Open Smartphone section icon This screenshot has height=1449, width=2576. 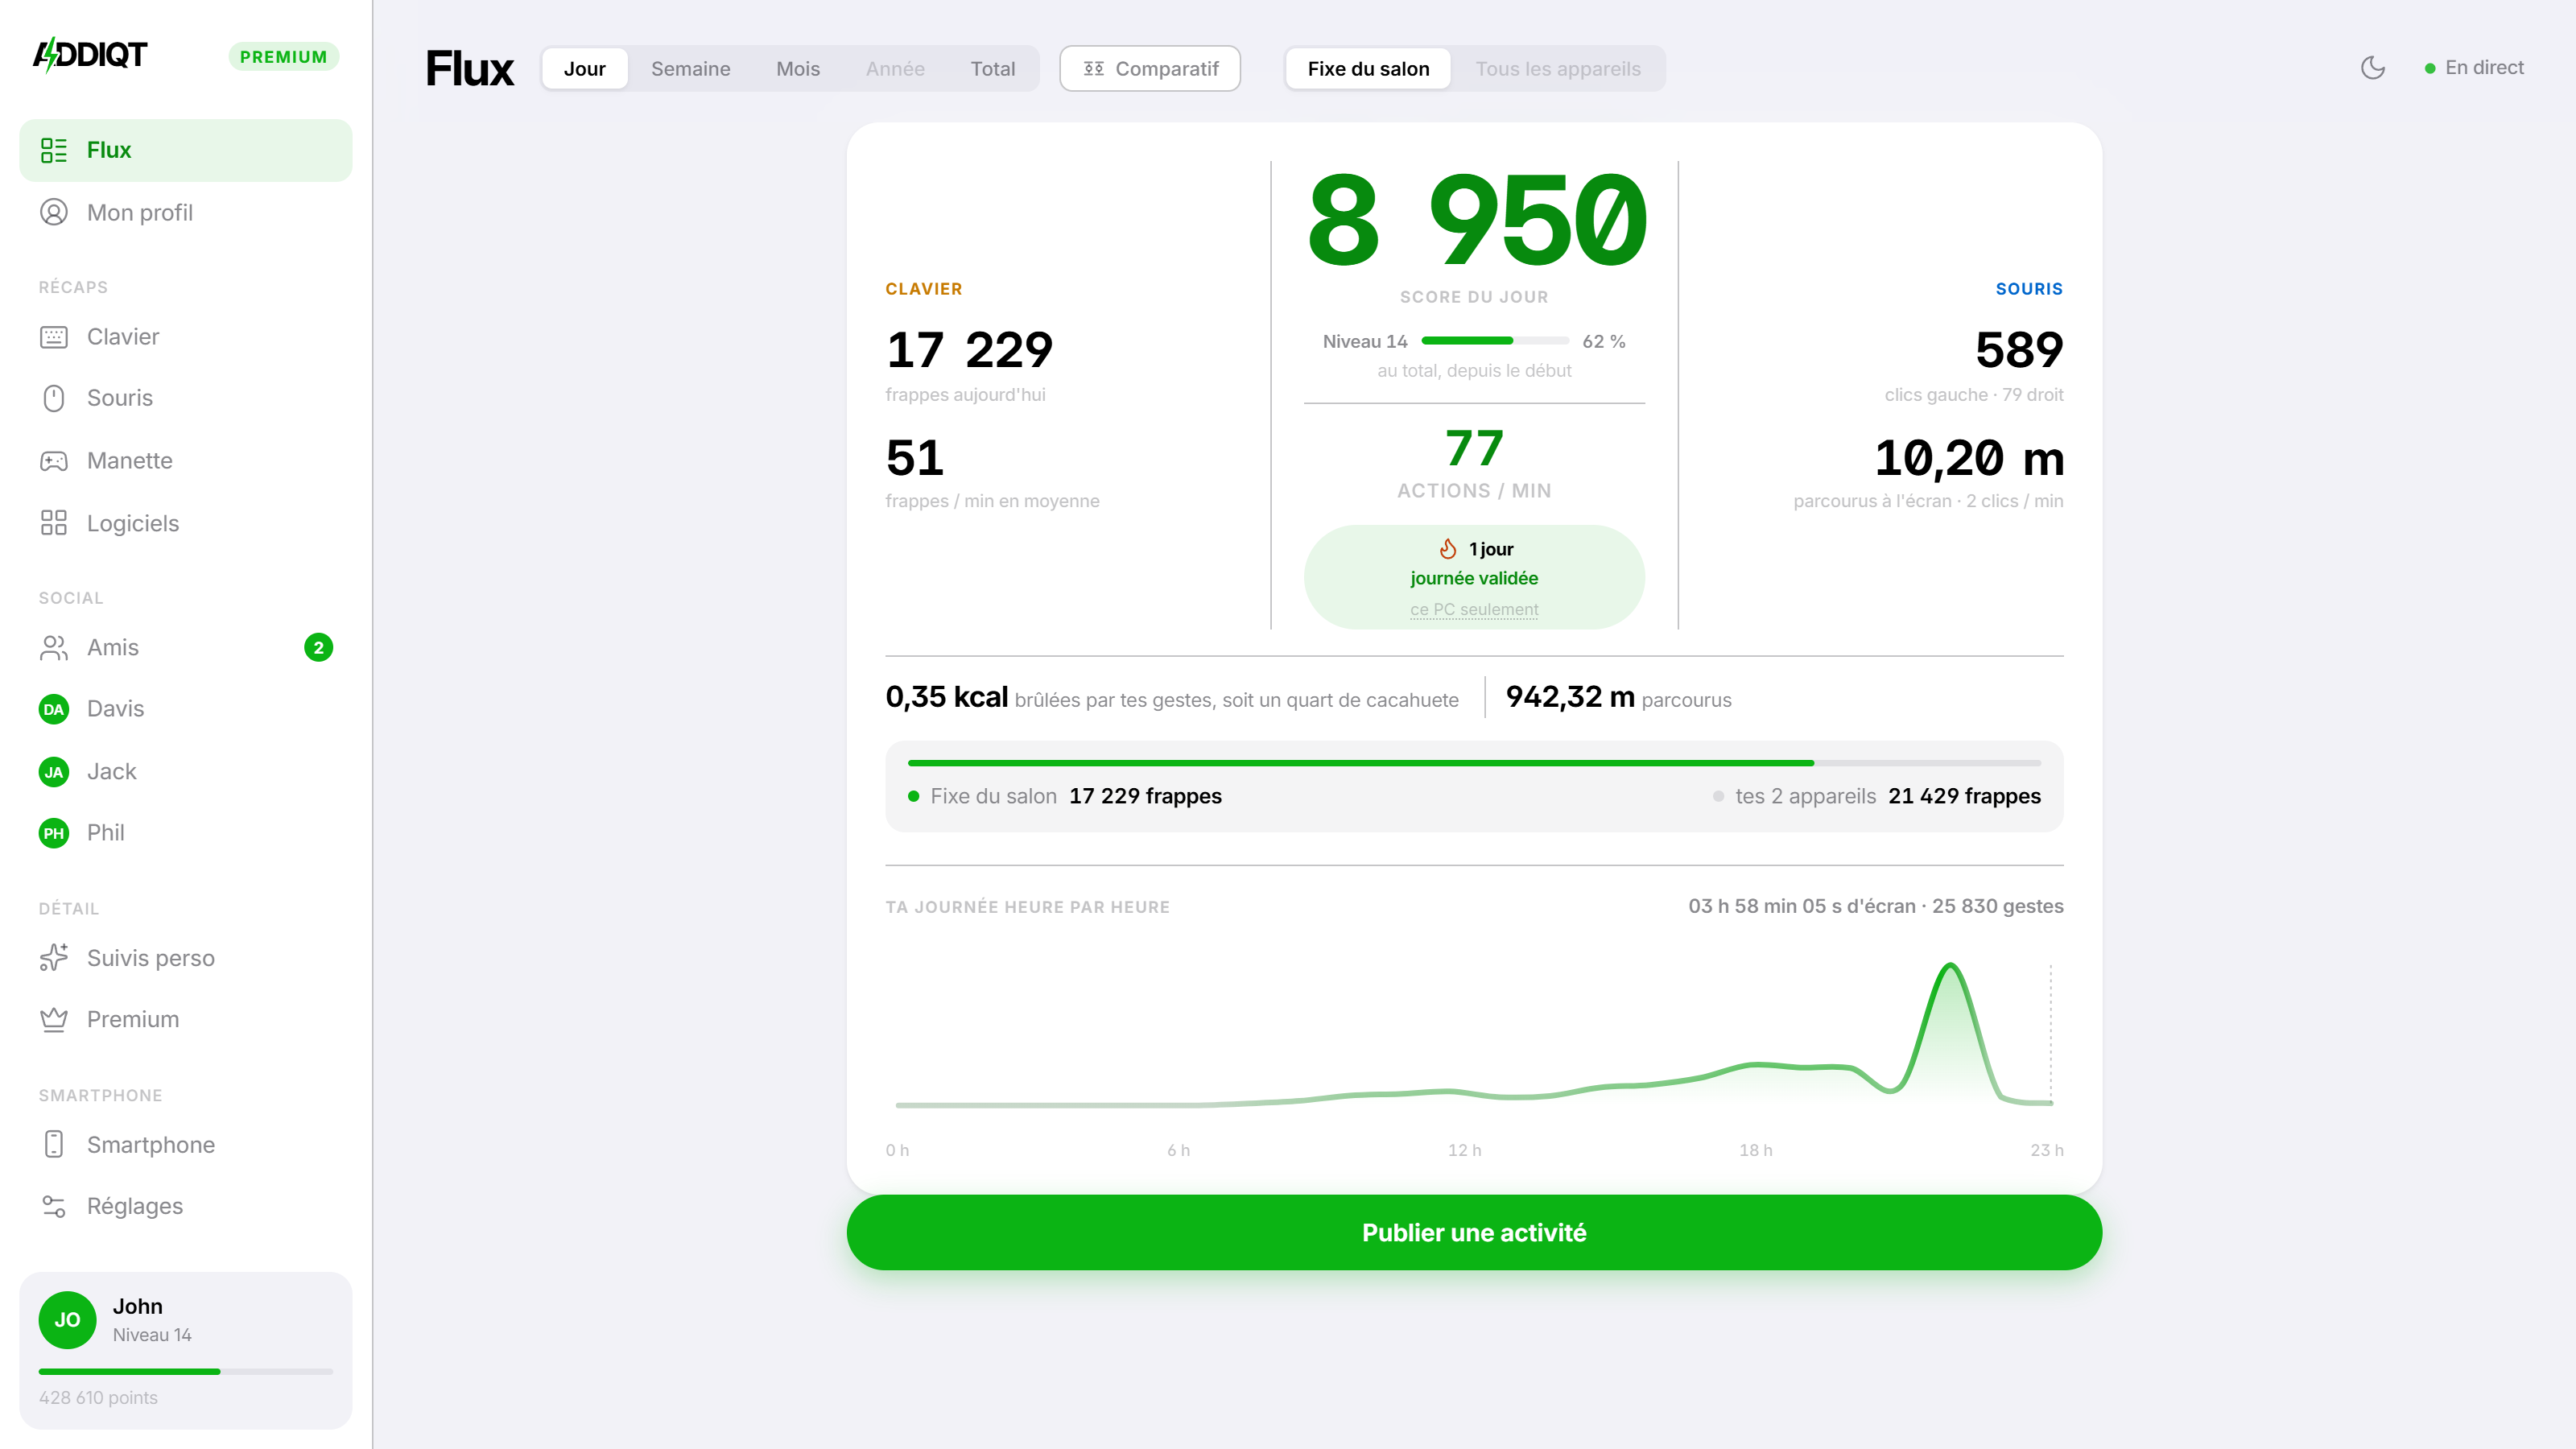point(54,1144)
